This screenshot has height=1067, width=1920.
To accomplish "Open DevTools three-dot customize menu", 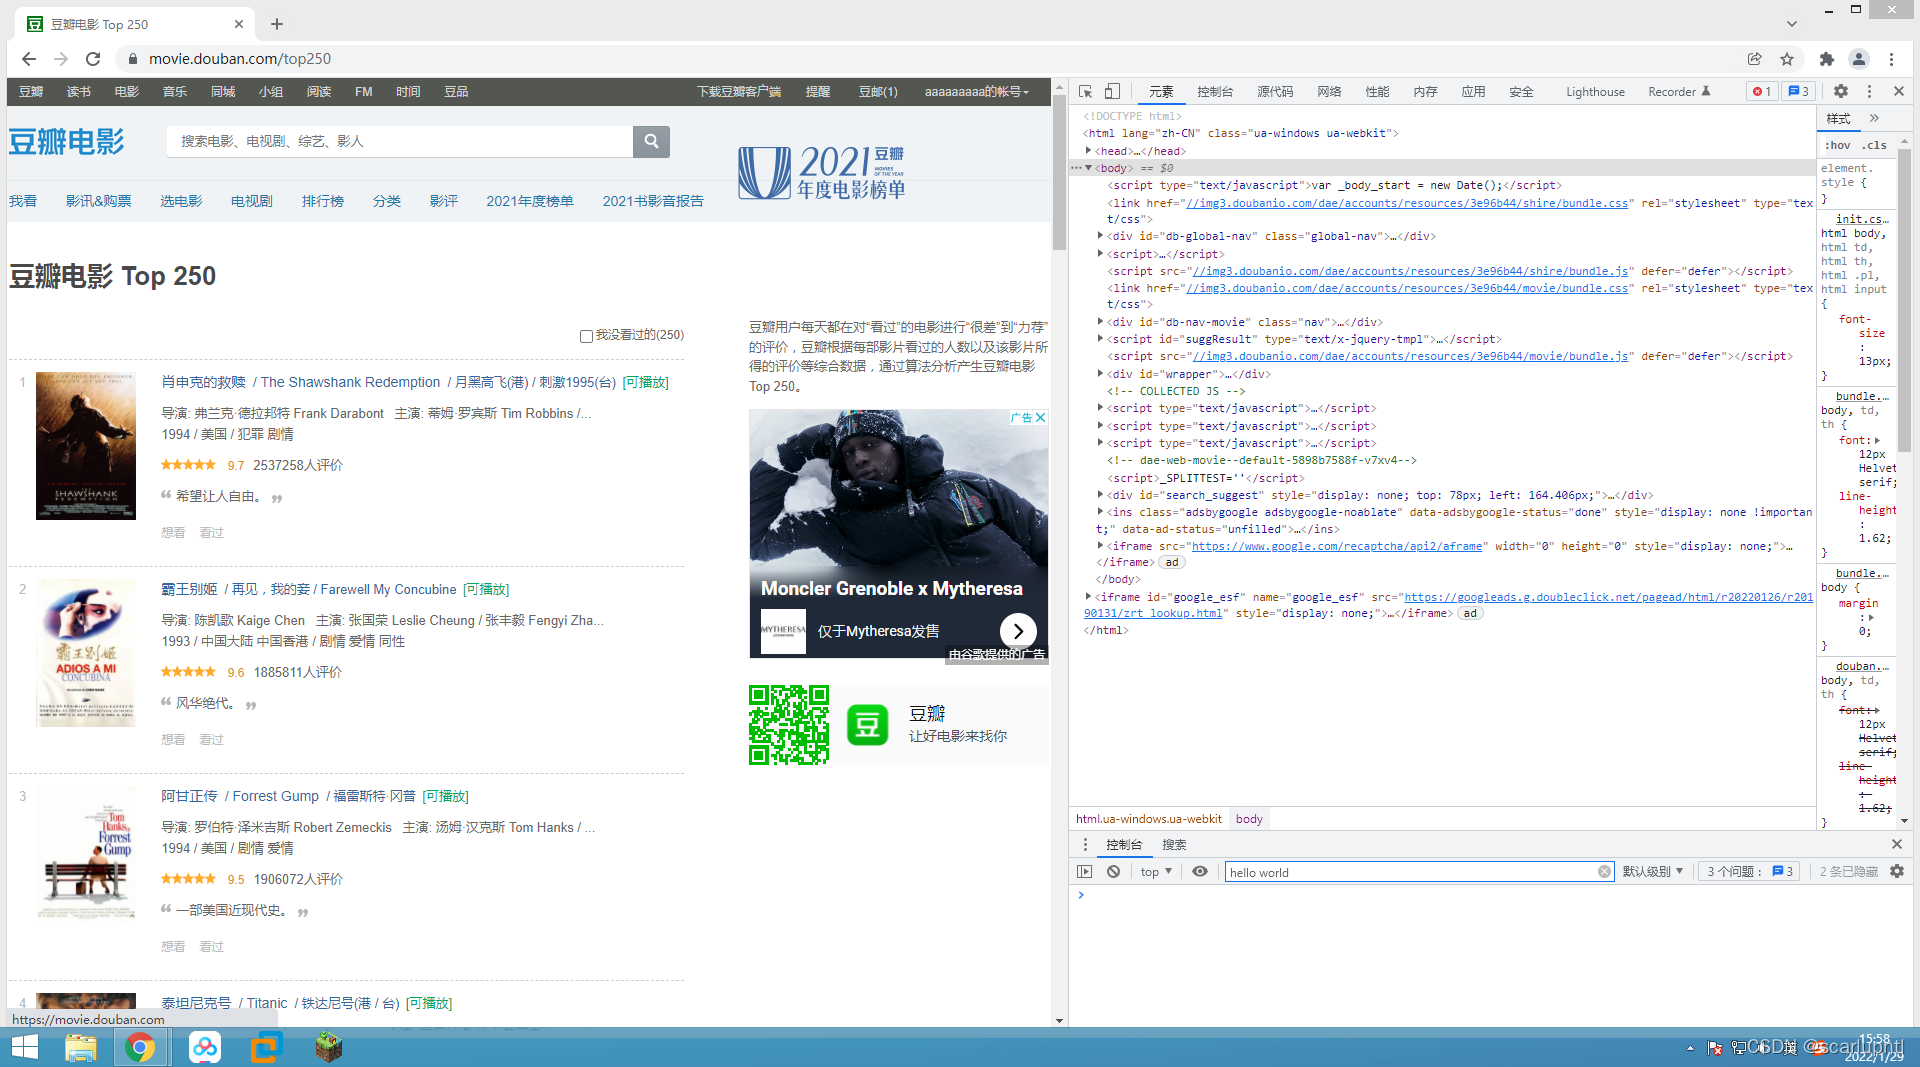I will tap(1870, 91).
